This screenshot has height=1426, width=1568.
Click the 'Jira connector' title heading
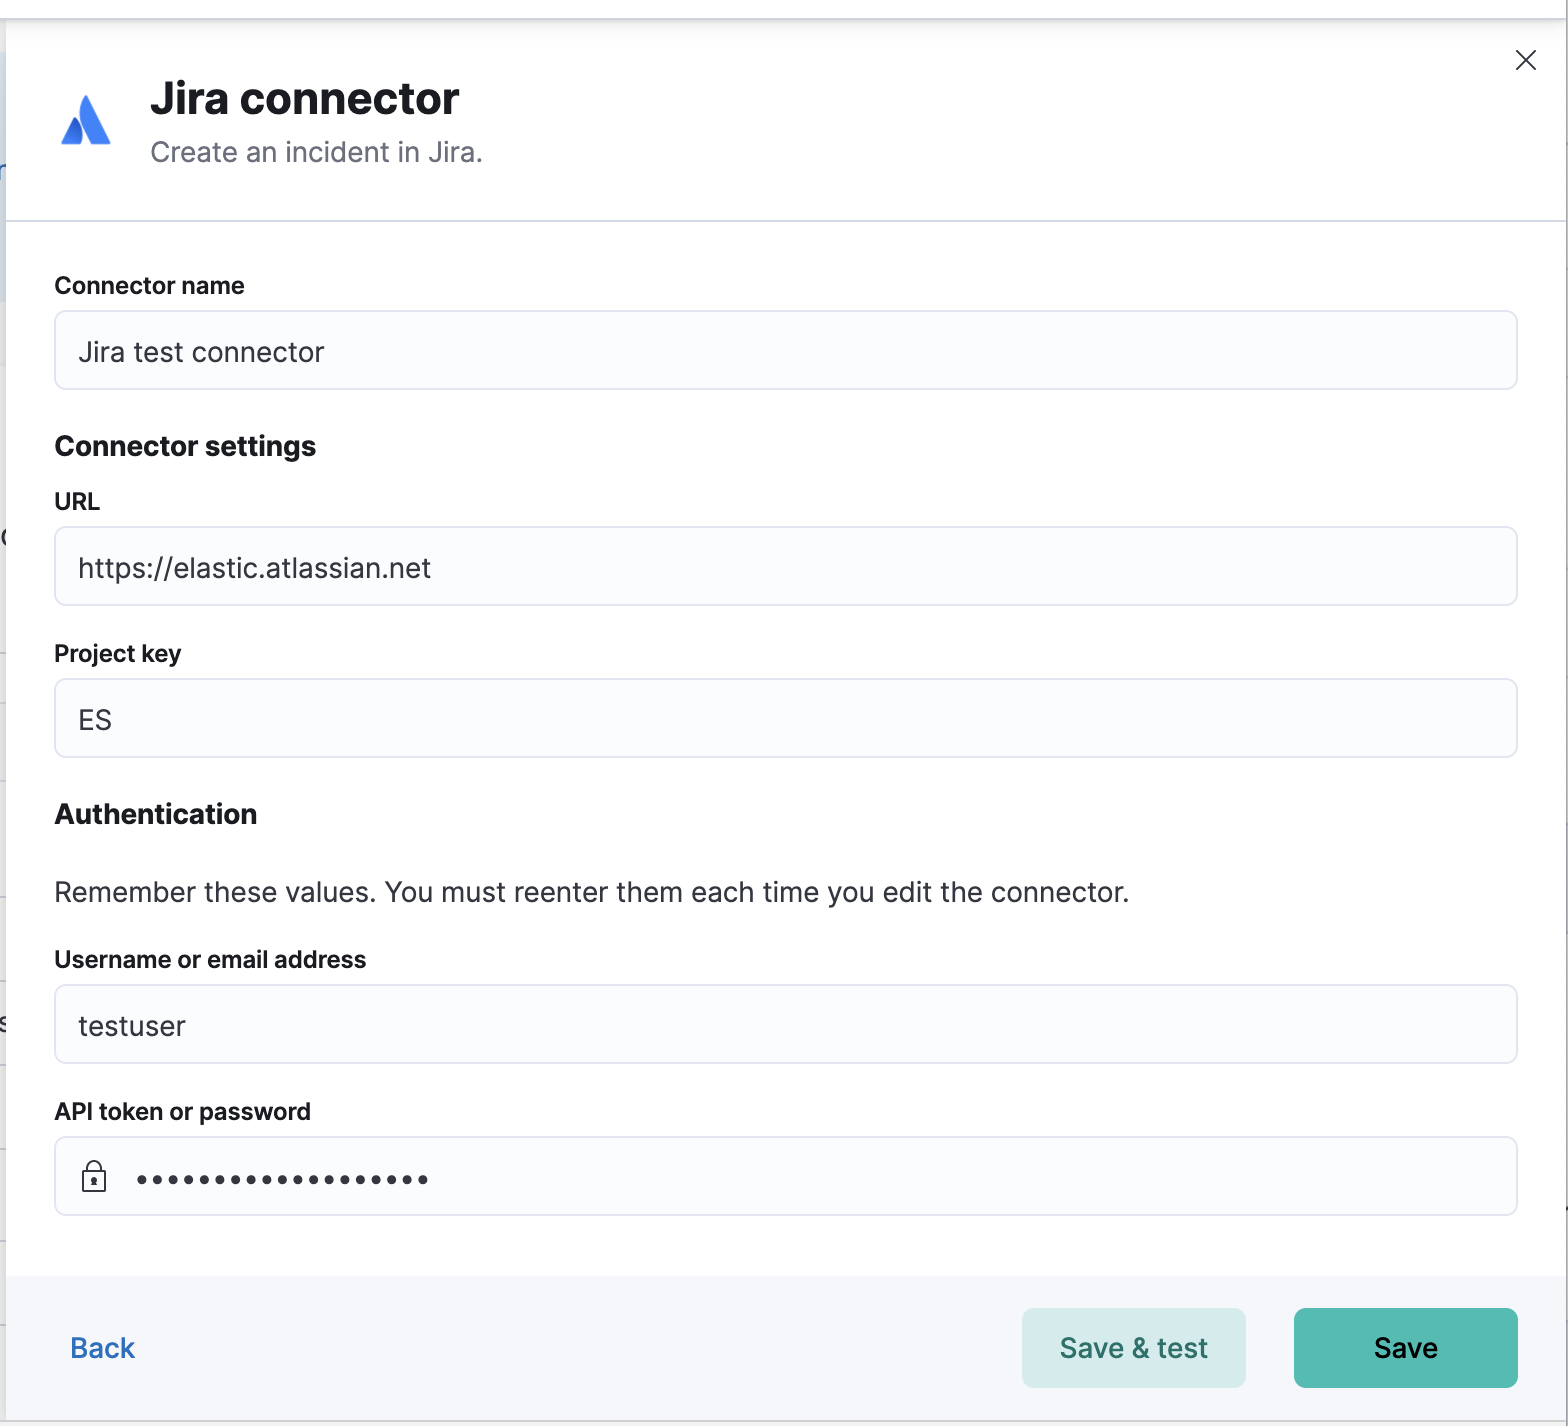pyautogui.click(x=304, y=99)
